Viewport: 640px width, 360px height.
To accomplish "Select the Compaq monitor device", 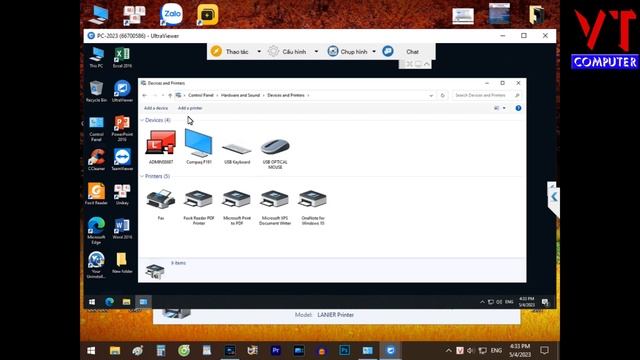I will point(199,147).
